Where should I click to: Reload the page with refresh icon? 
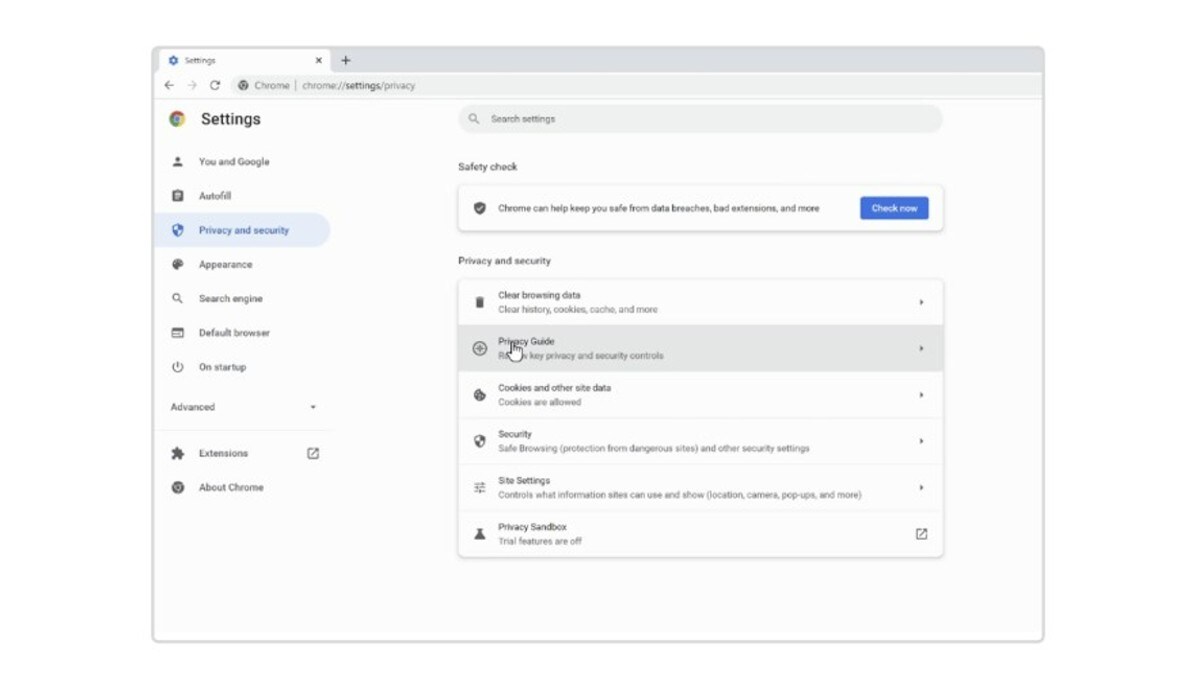[214, 86]
